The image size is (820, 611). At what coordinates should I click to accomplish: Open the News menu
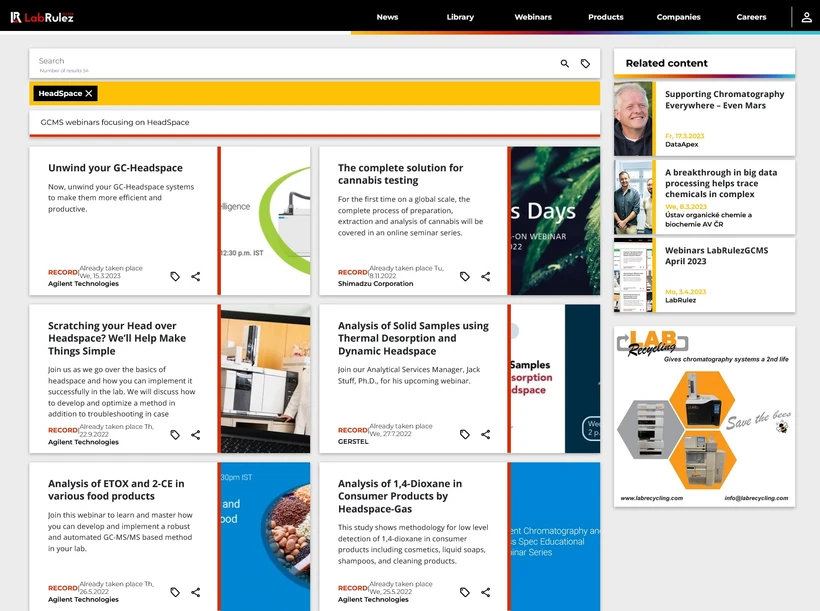pos(388,17)
